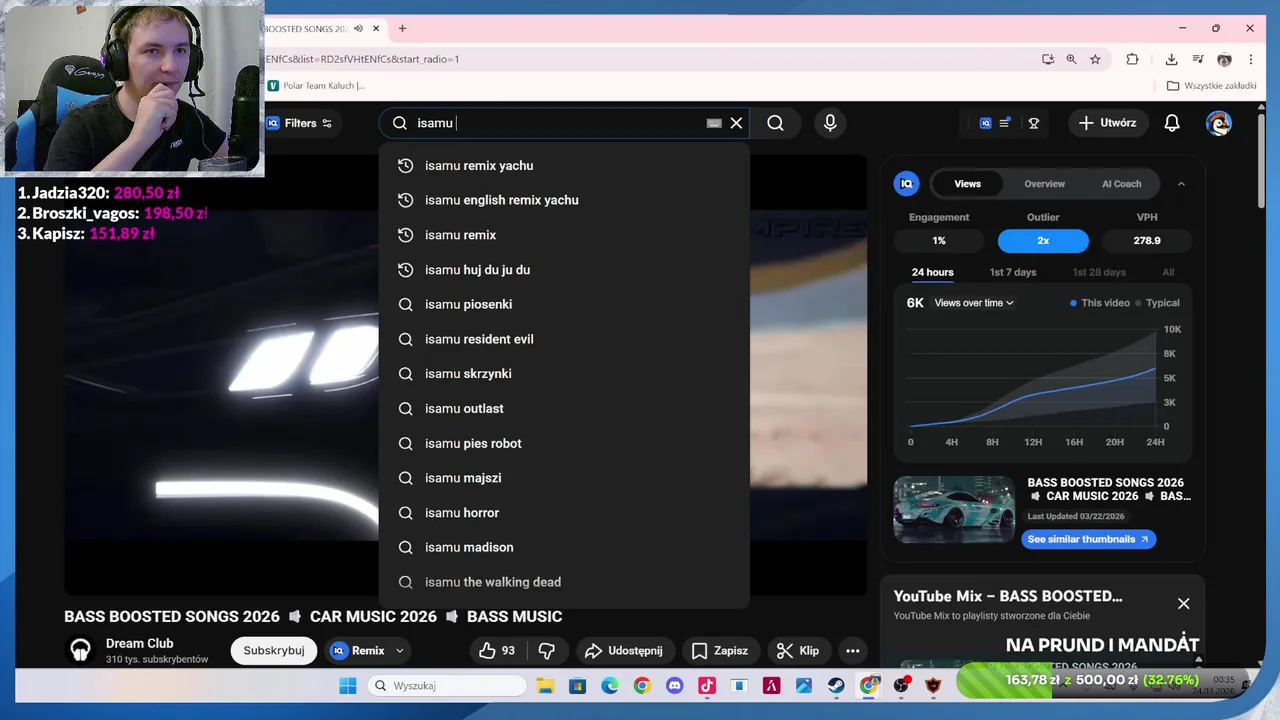The height and width of the screenshot is (720, 1280).
Task: Open more actions ellipsis under video
Action: pyautogui.click(x=852, y=650)
